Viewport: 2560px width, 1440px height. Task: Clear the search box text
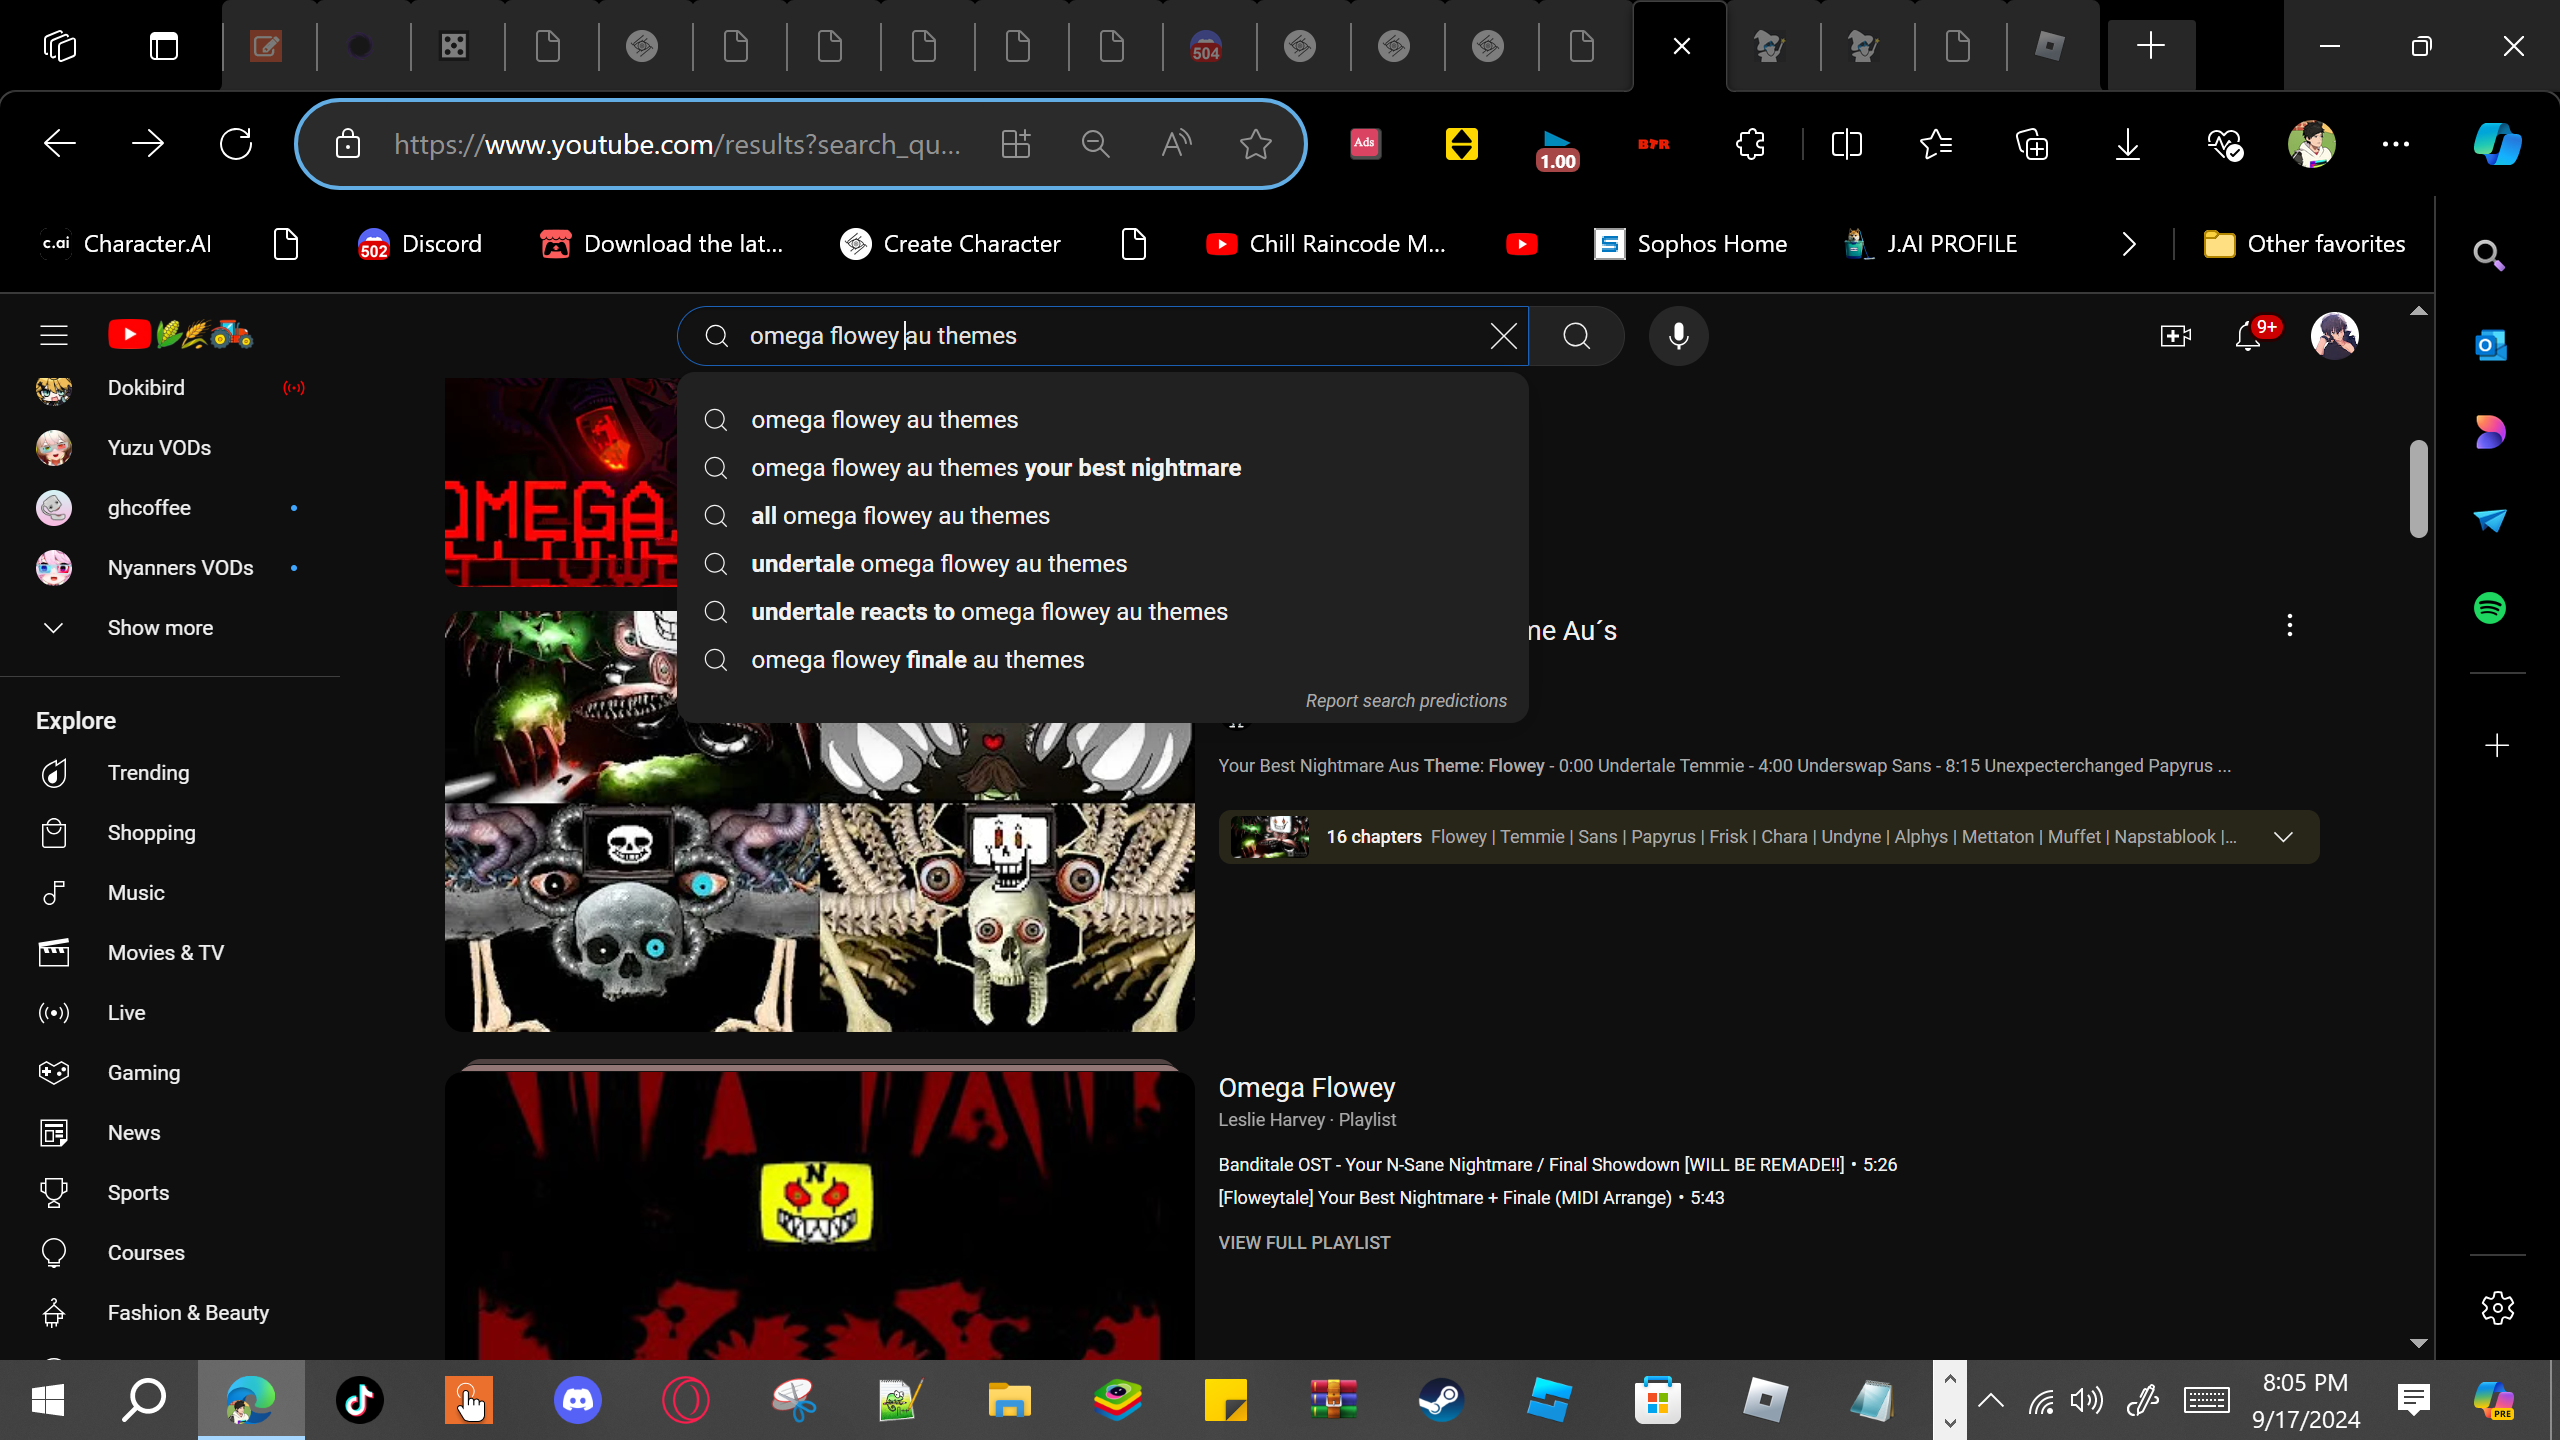(x=1503, y=336)
